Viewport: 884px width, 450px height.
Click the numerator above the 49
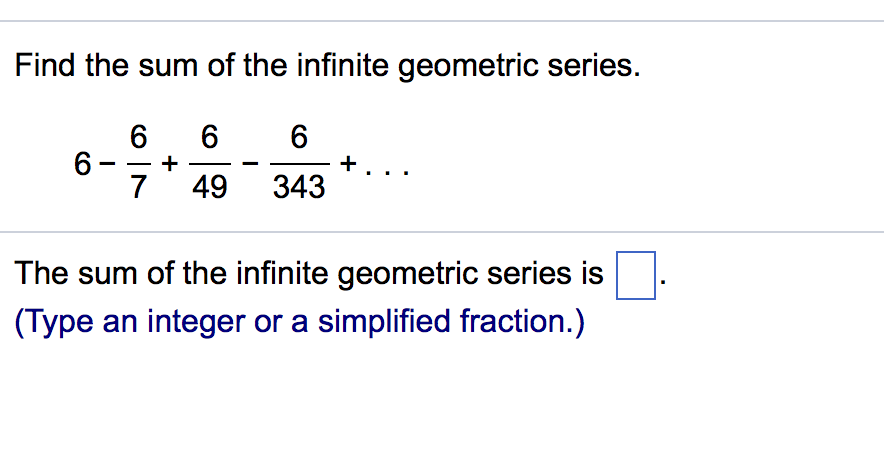pyautogui.click(x=209, y=136)
